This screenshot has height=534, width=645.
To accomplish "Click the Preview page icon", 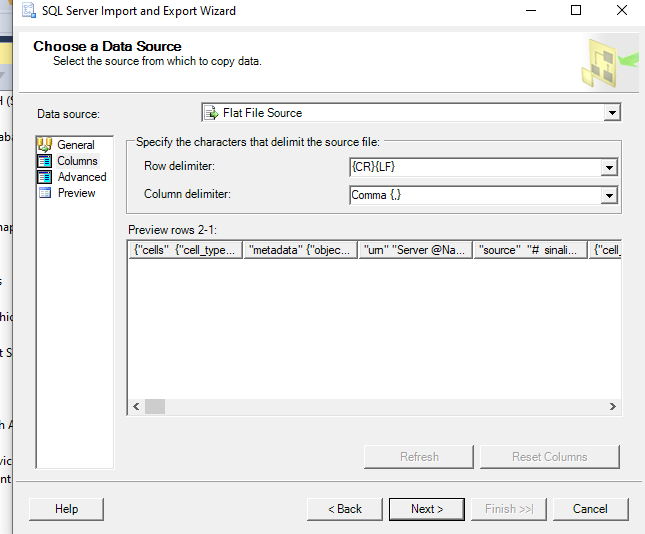I will click(x=45, y=193).
